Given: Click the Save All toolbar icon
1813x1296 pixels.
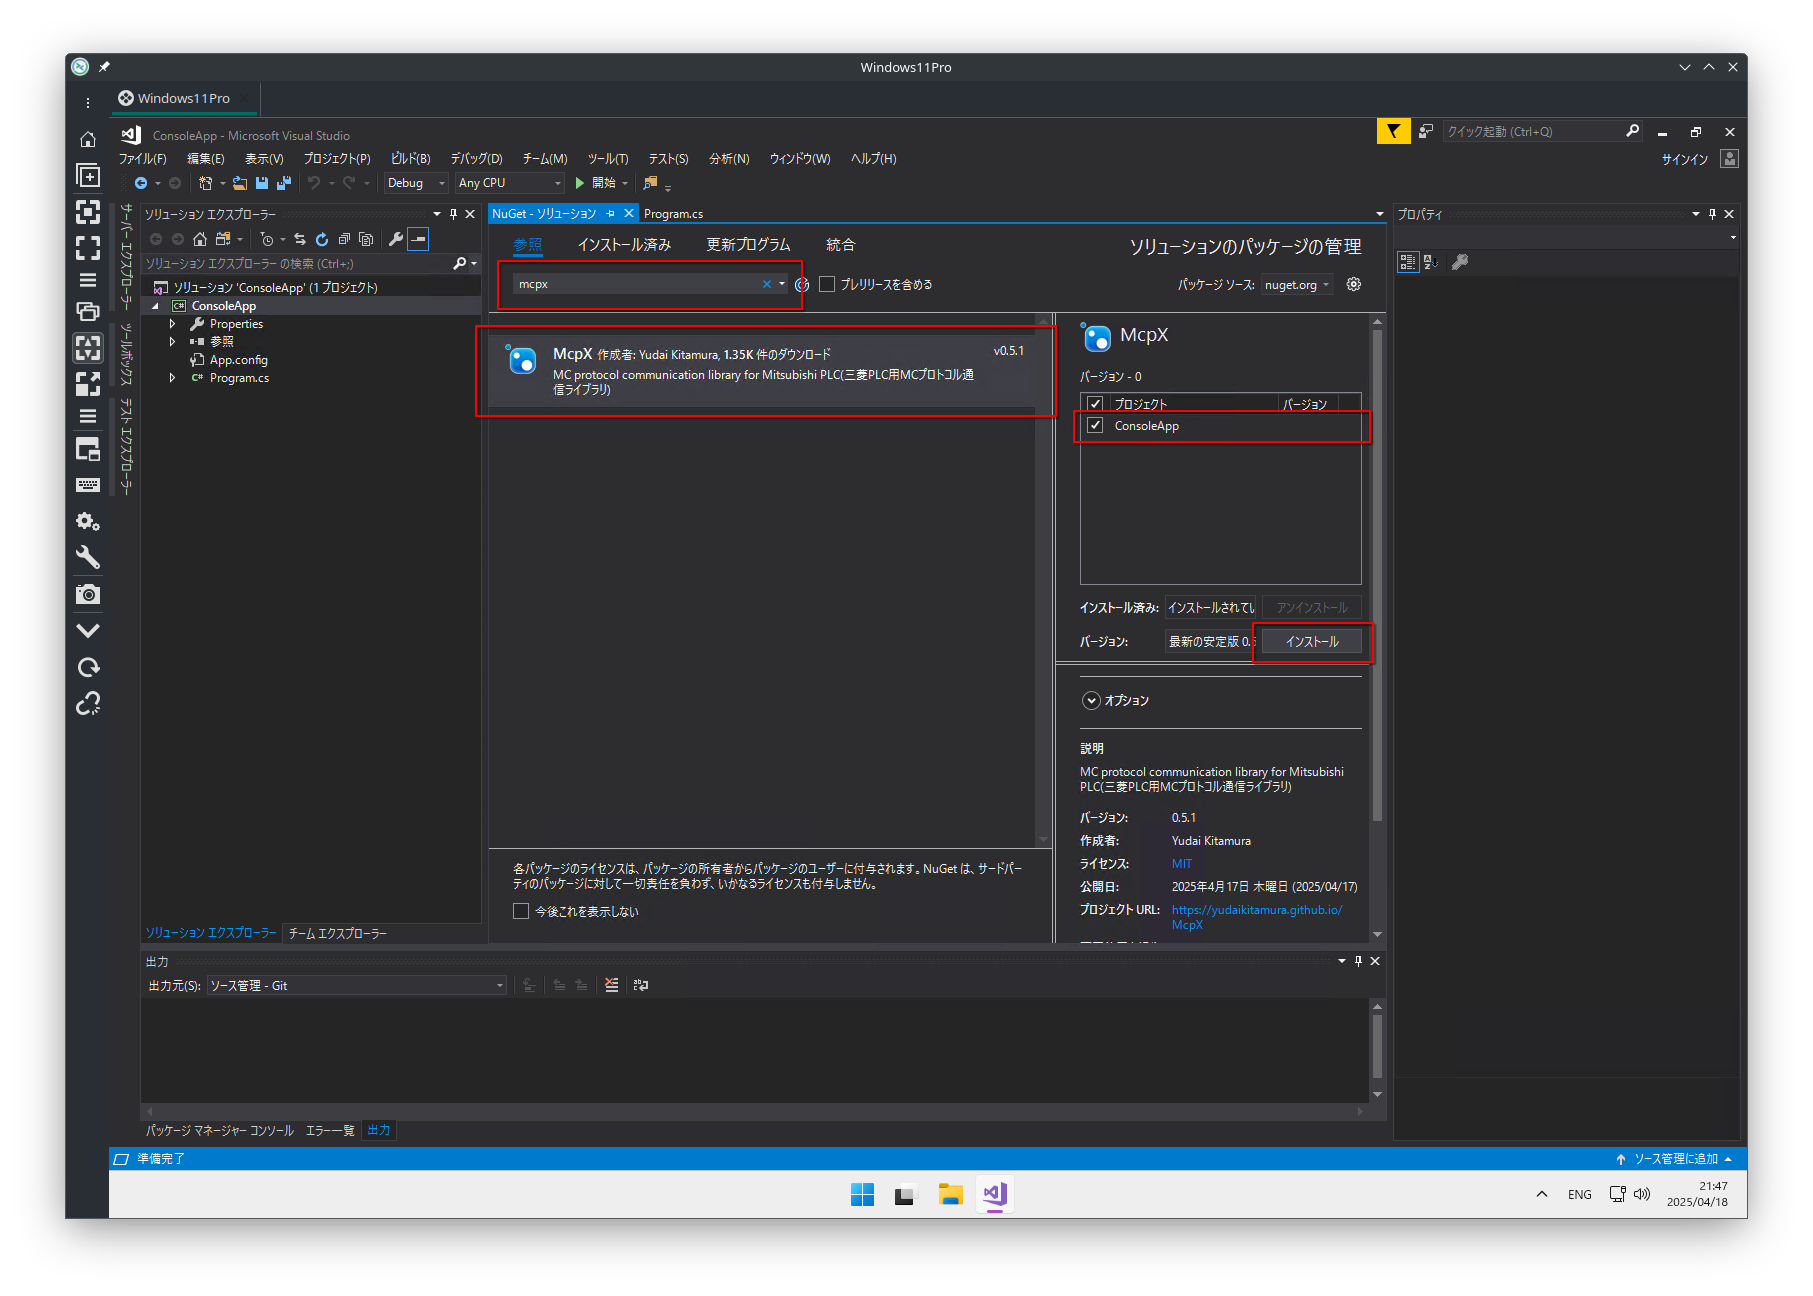Looking at the screenshot, I should [x=283, y=183].
